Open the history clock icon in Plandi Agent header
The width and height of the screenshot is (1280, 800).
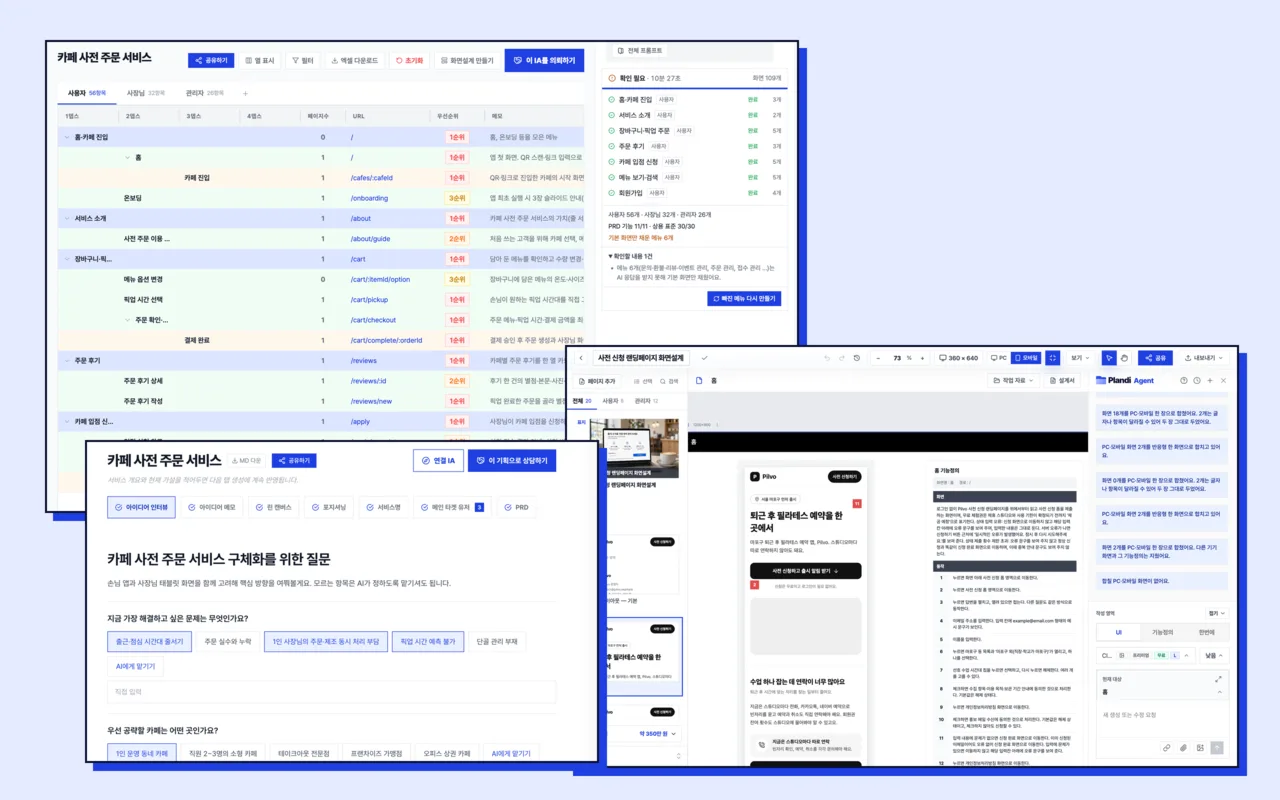[x=1196, y=380]
